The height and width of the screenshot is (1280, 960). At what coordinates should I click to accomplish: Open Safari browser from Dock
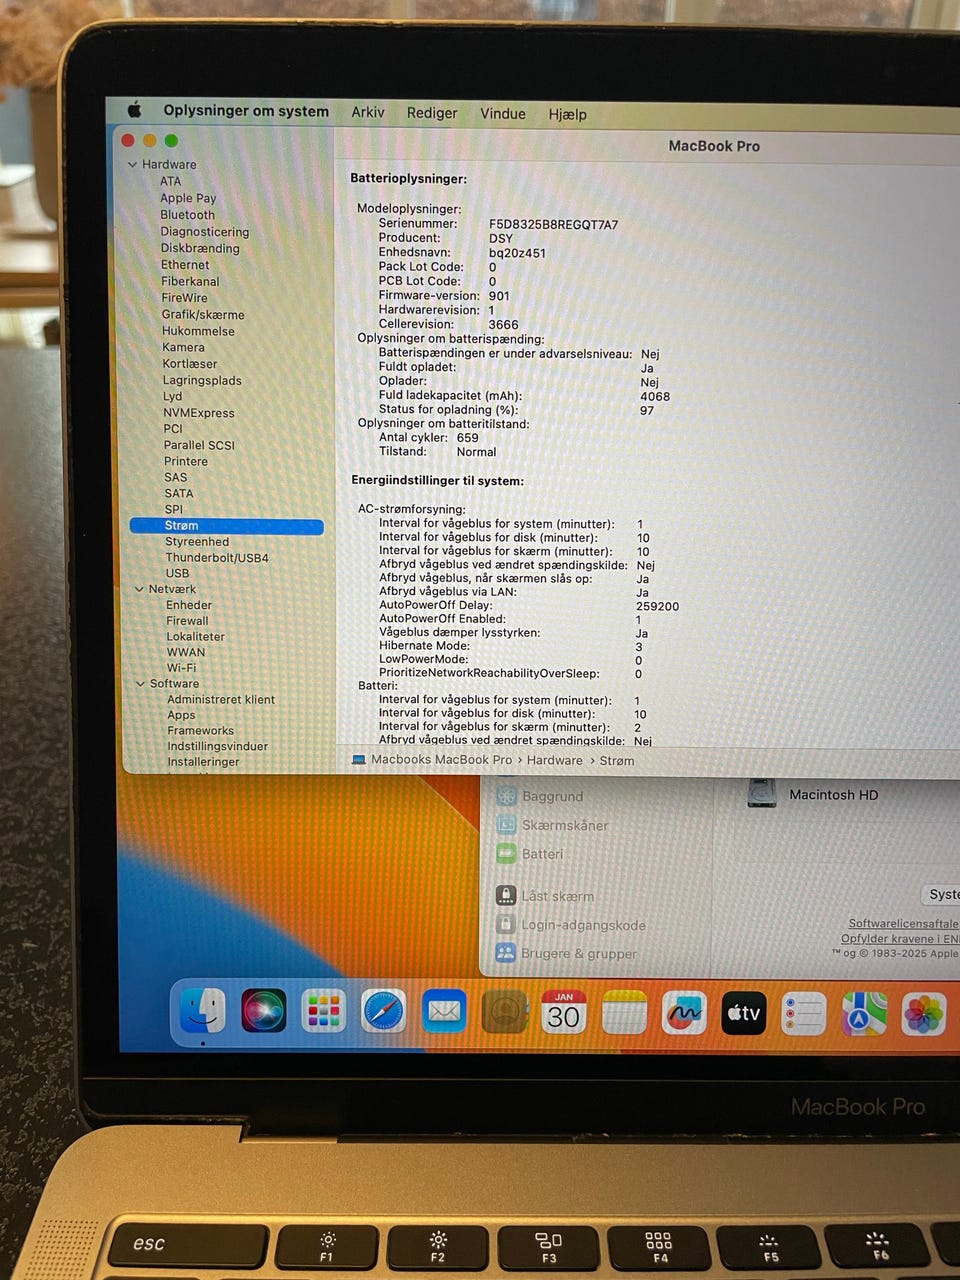pyautogui.click(x=384, y=1012)
